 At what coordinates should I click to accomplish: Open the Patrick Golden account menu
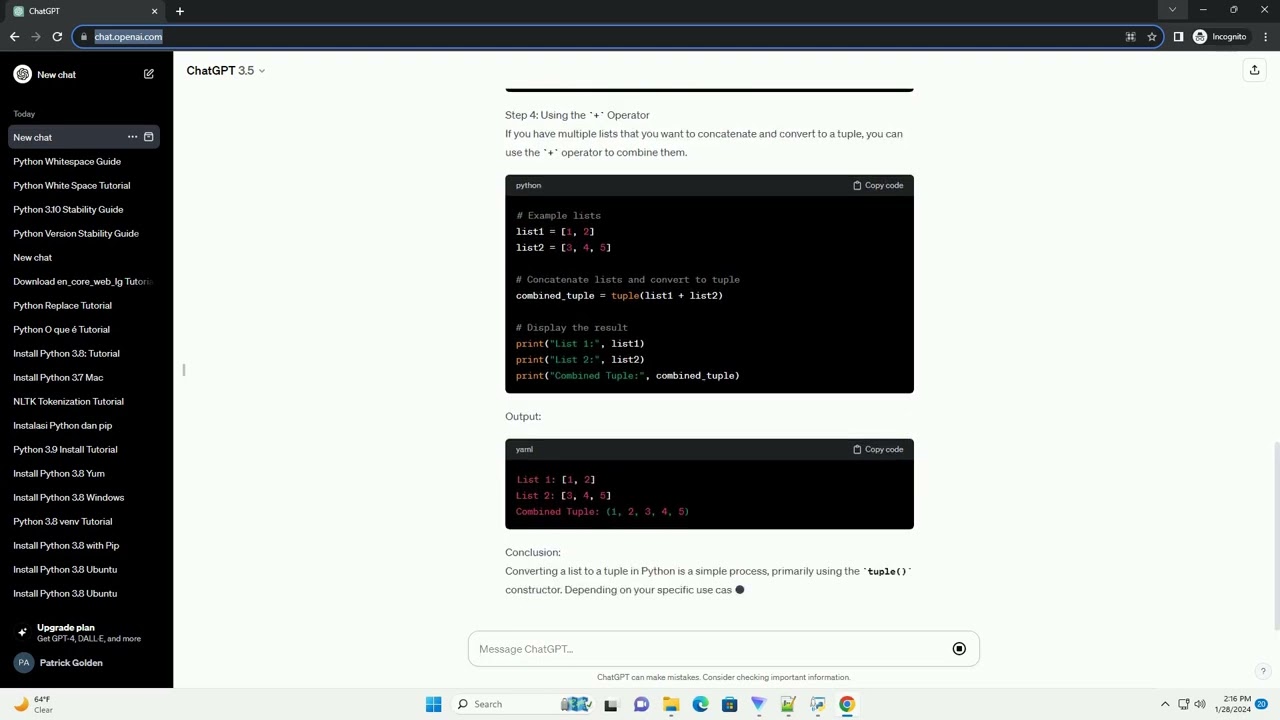[86, 662]
